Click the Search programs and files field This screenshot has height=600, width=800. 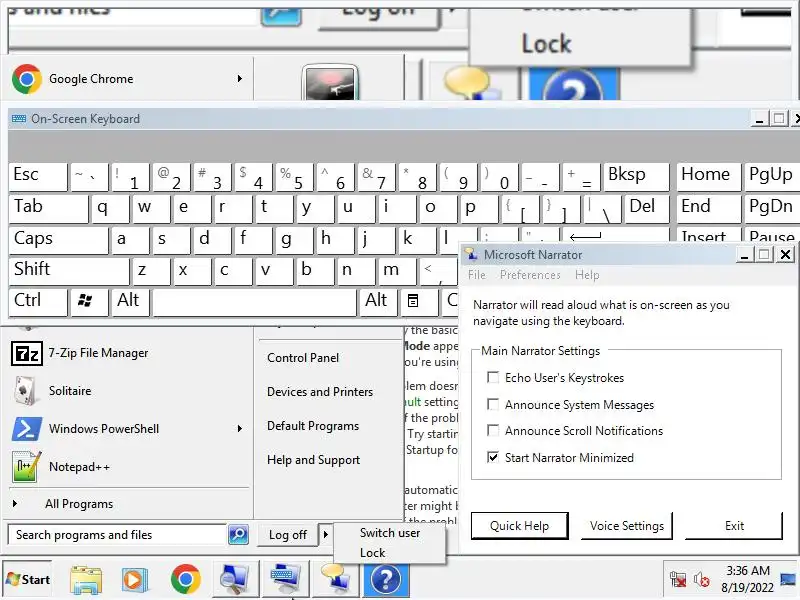click(x=117, y=535)
